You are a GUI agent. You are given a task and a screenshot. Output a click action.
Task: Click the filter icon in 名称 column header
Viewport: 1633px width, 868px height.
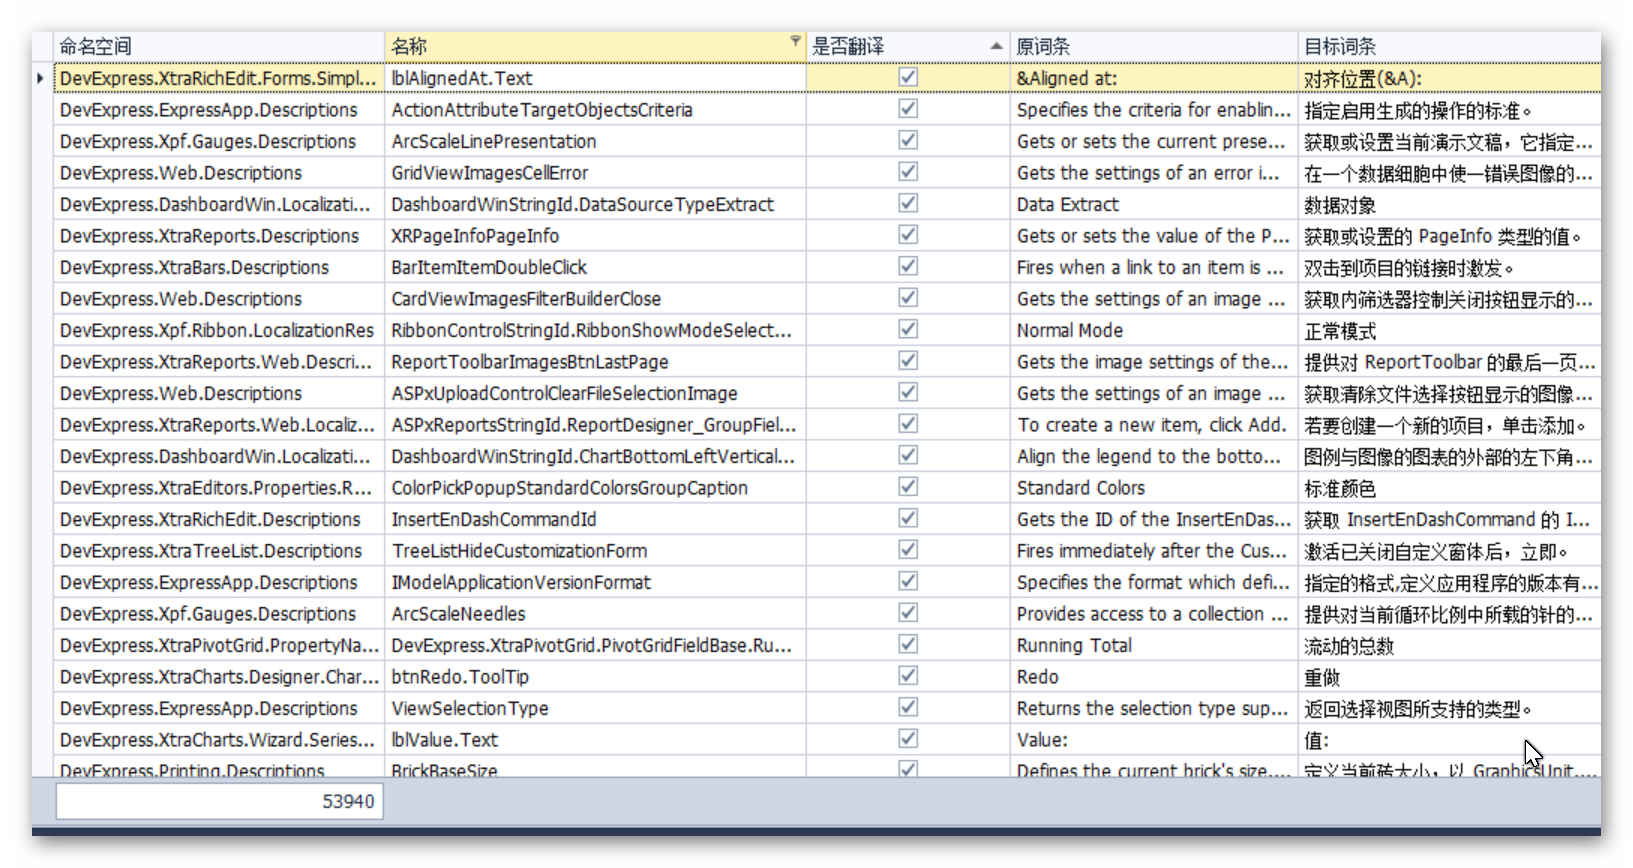795,41
